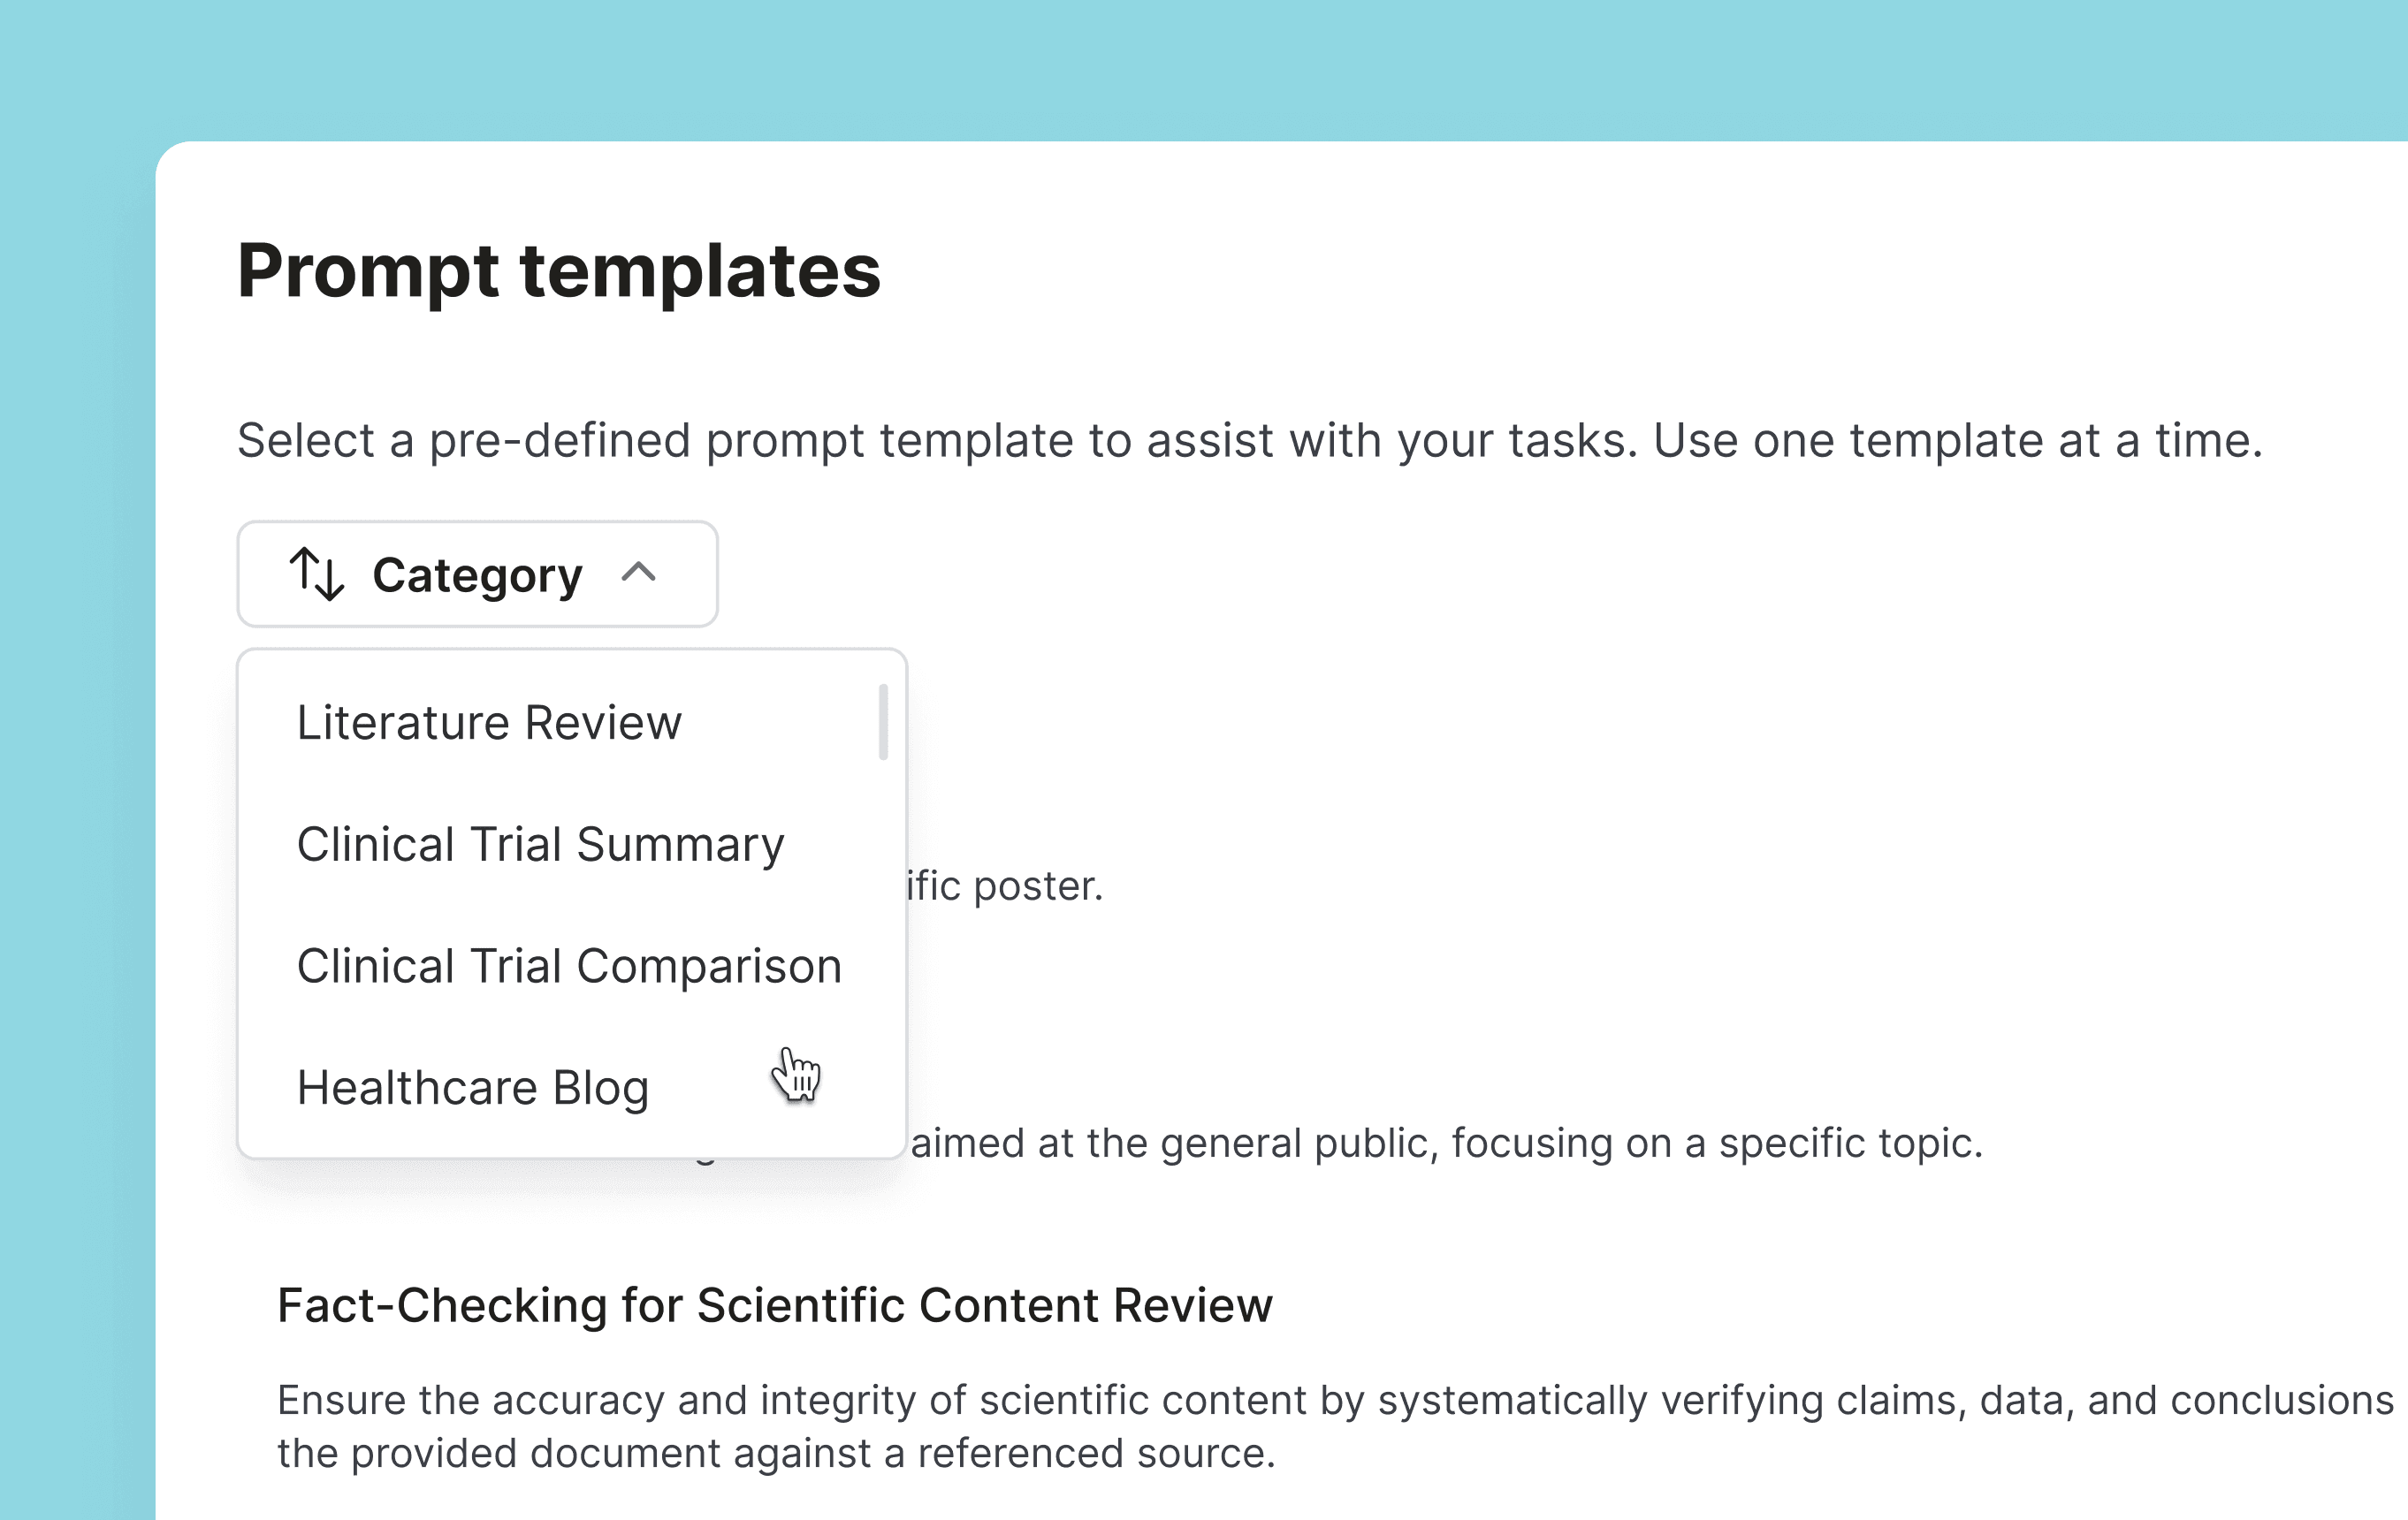Click the "focusing on a specific topic" phrase
The height and width of the screenshot is (1520, 2408).
click(x=1716, y=1143)
